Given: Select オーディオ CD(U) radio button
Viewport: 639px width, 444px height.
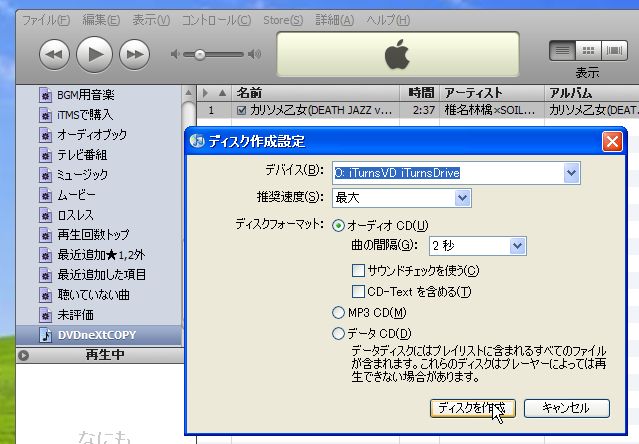Looking at the screenshot, I should 338,225.
